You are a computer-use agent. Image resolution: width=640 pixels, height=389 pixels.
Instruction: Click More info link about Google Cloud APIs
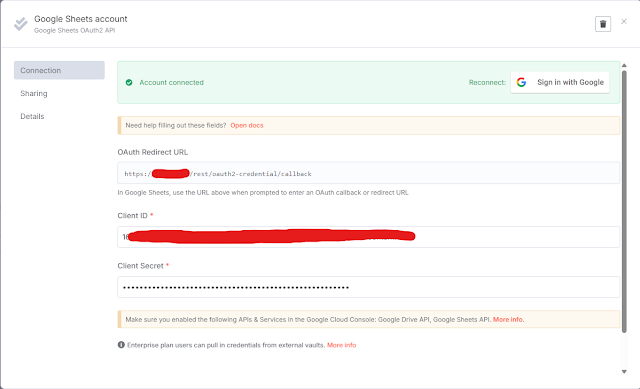tap(509, 319)
